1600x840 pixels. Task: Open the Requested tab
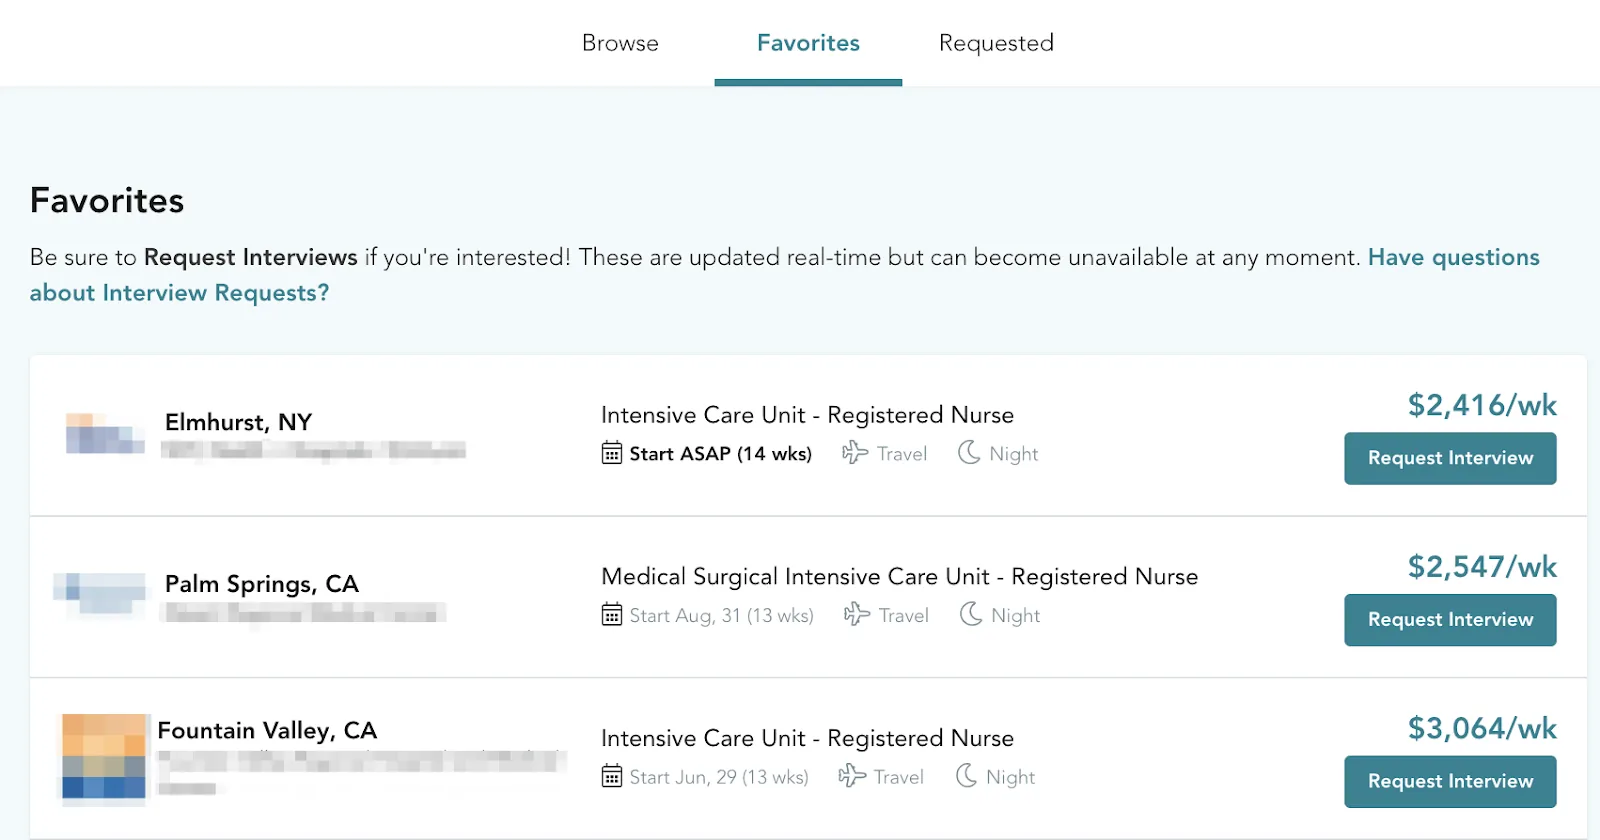point(996,43)
